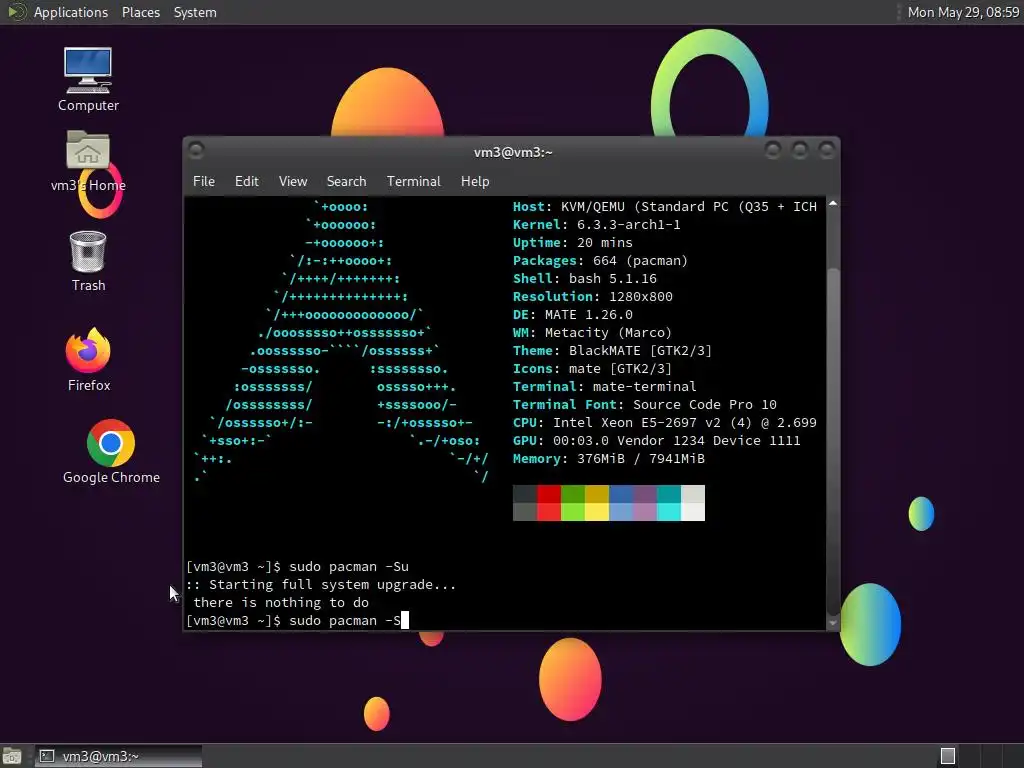This screenshot has height=768, width=1024.
Task: Open the System menu
Action: click(x=195, y=12)
